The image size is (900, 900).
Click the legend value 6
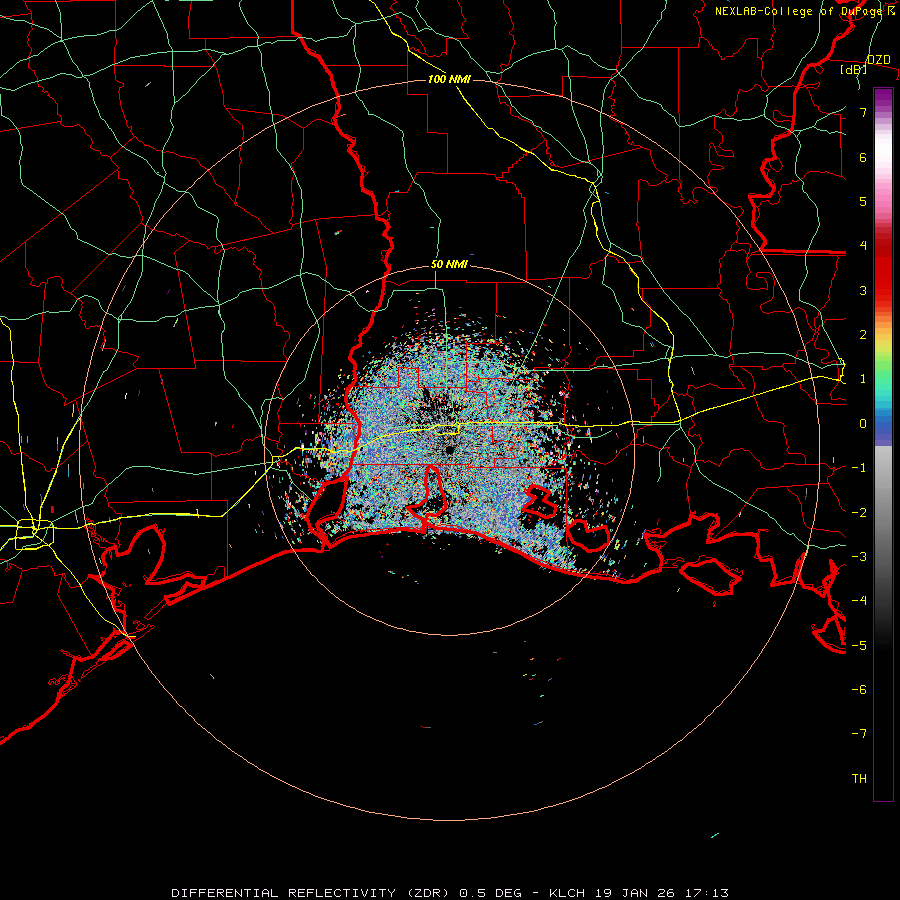point(863,157)
